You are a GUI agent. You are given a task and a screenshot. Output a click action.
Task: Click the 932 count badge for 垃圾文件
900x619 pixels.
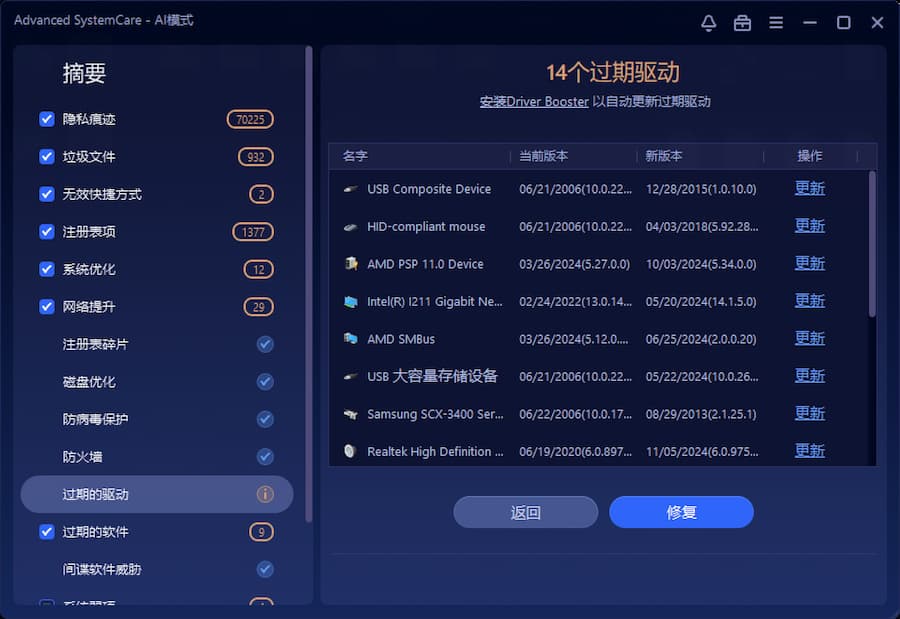click(255, 157)
